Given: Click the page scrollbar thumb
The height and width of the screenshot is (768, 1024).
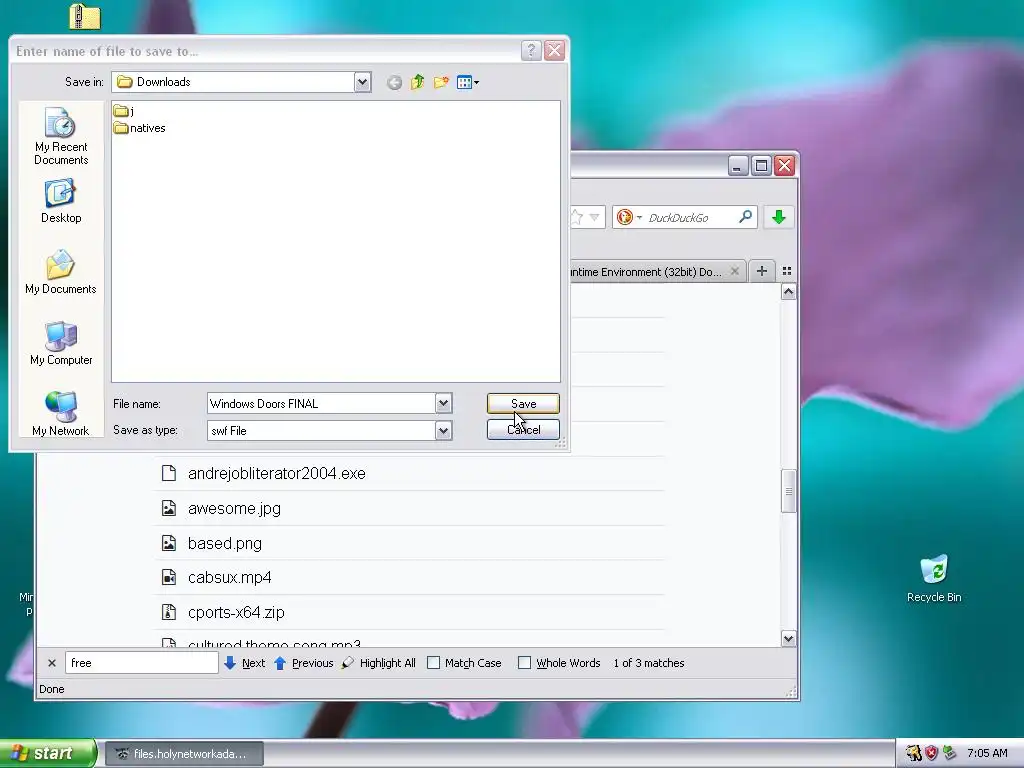Looking at the screenshot, I should coord(788,491).
